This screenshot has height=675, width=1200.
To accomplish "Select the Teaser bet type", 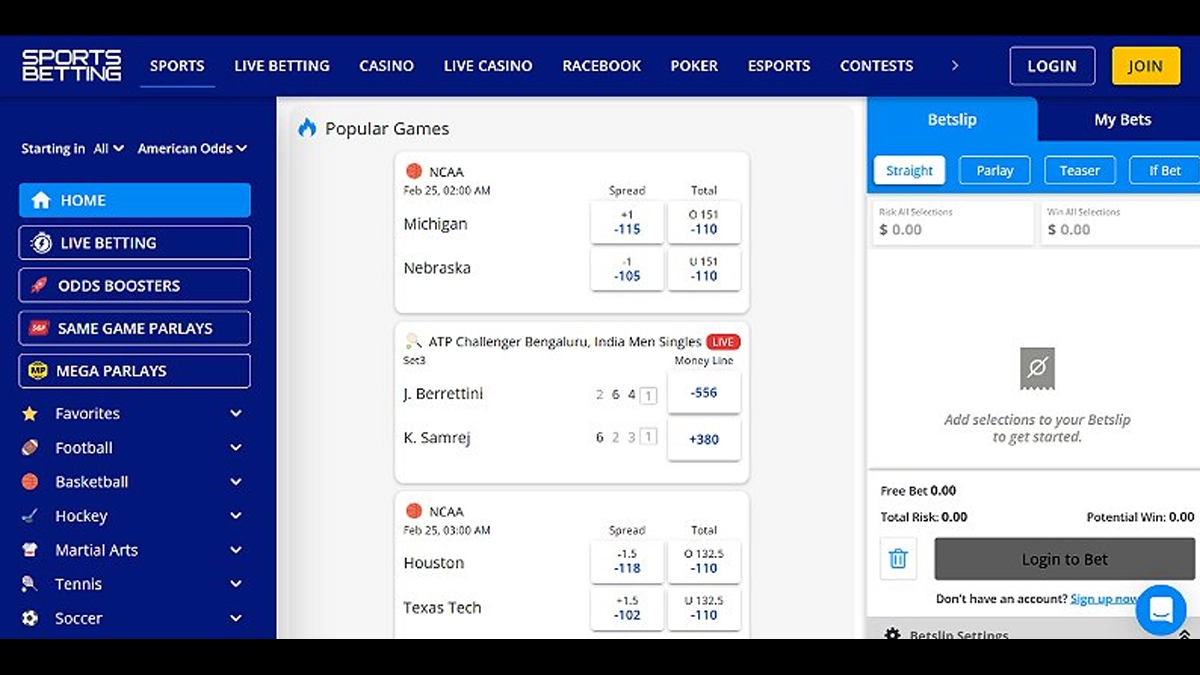I will coord(1079,171).
